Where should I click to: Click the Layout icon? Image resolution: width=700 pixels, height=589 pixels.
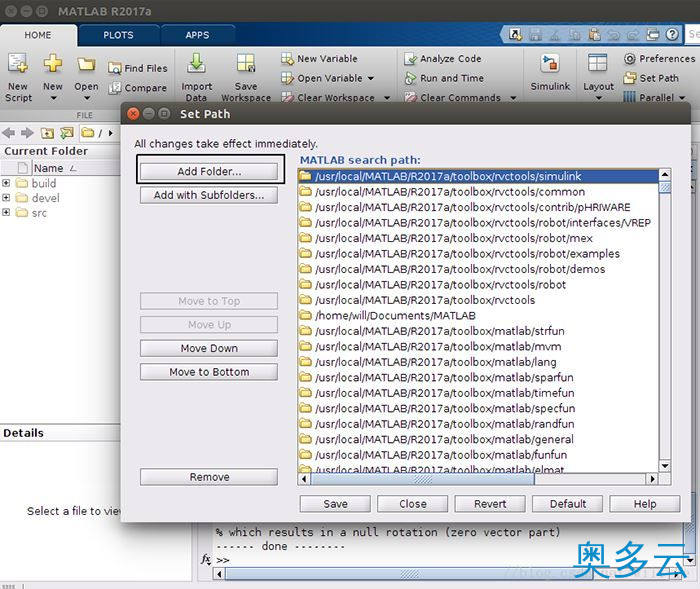coord(597,63)
